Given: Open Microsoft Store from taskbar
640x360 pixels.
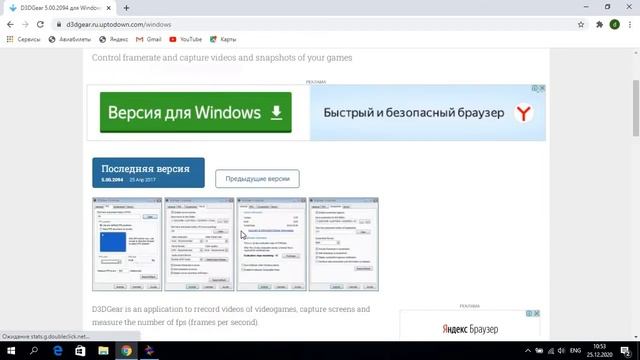Looking at the screenshot, I should pos(80,351).
